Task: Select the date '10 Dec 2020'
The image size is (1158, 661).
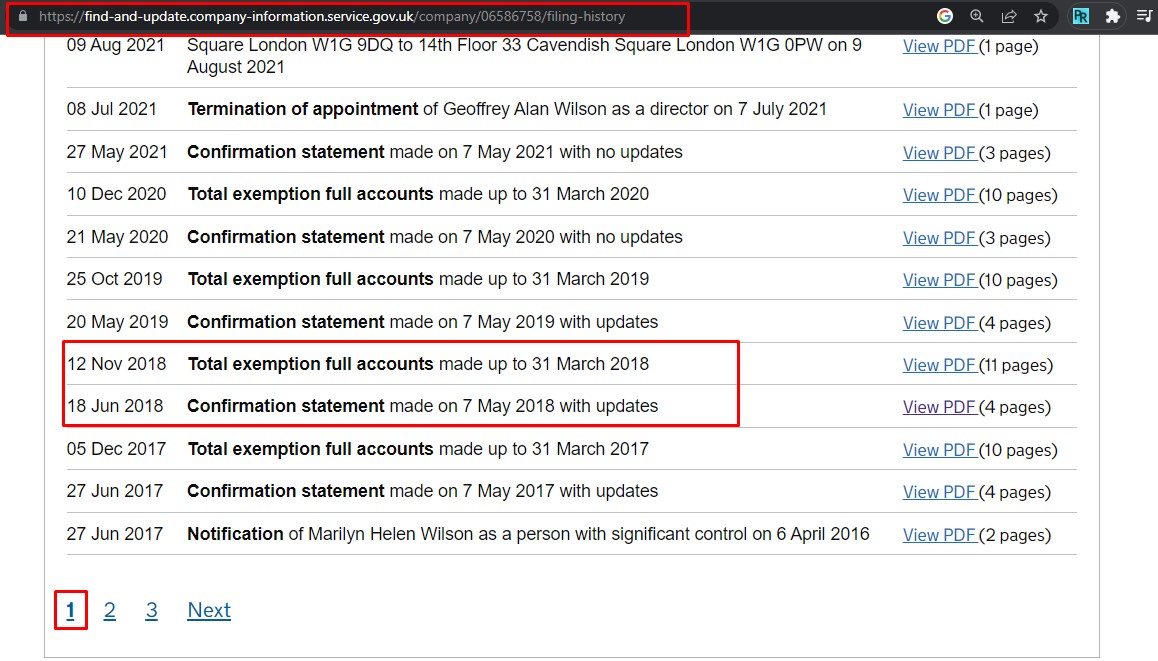Action: click(x=116, y=194)
